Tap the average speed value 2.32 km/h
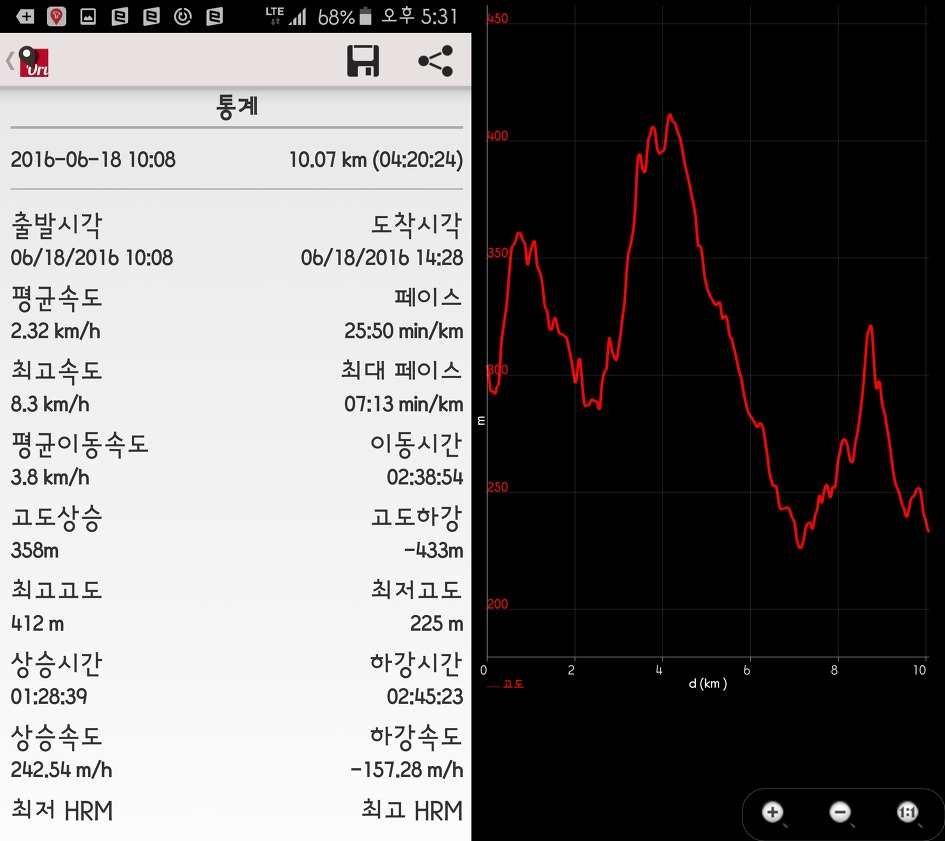The height and width of the screenshot is (841, 945). click(x=55, y=331)
